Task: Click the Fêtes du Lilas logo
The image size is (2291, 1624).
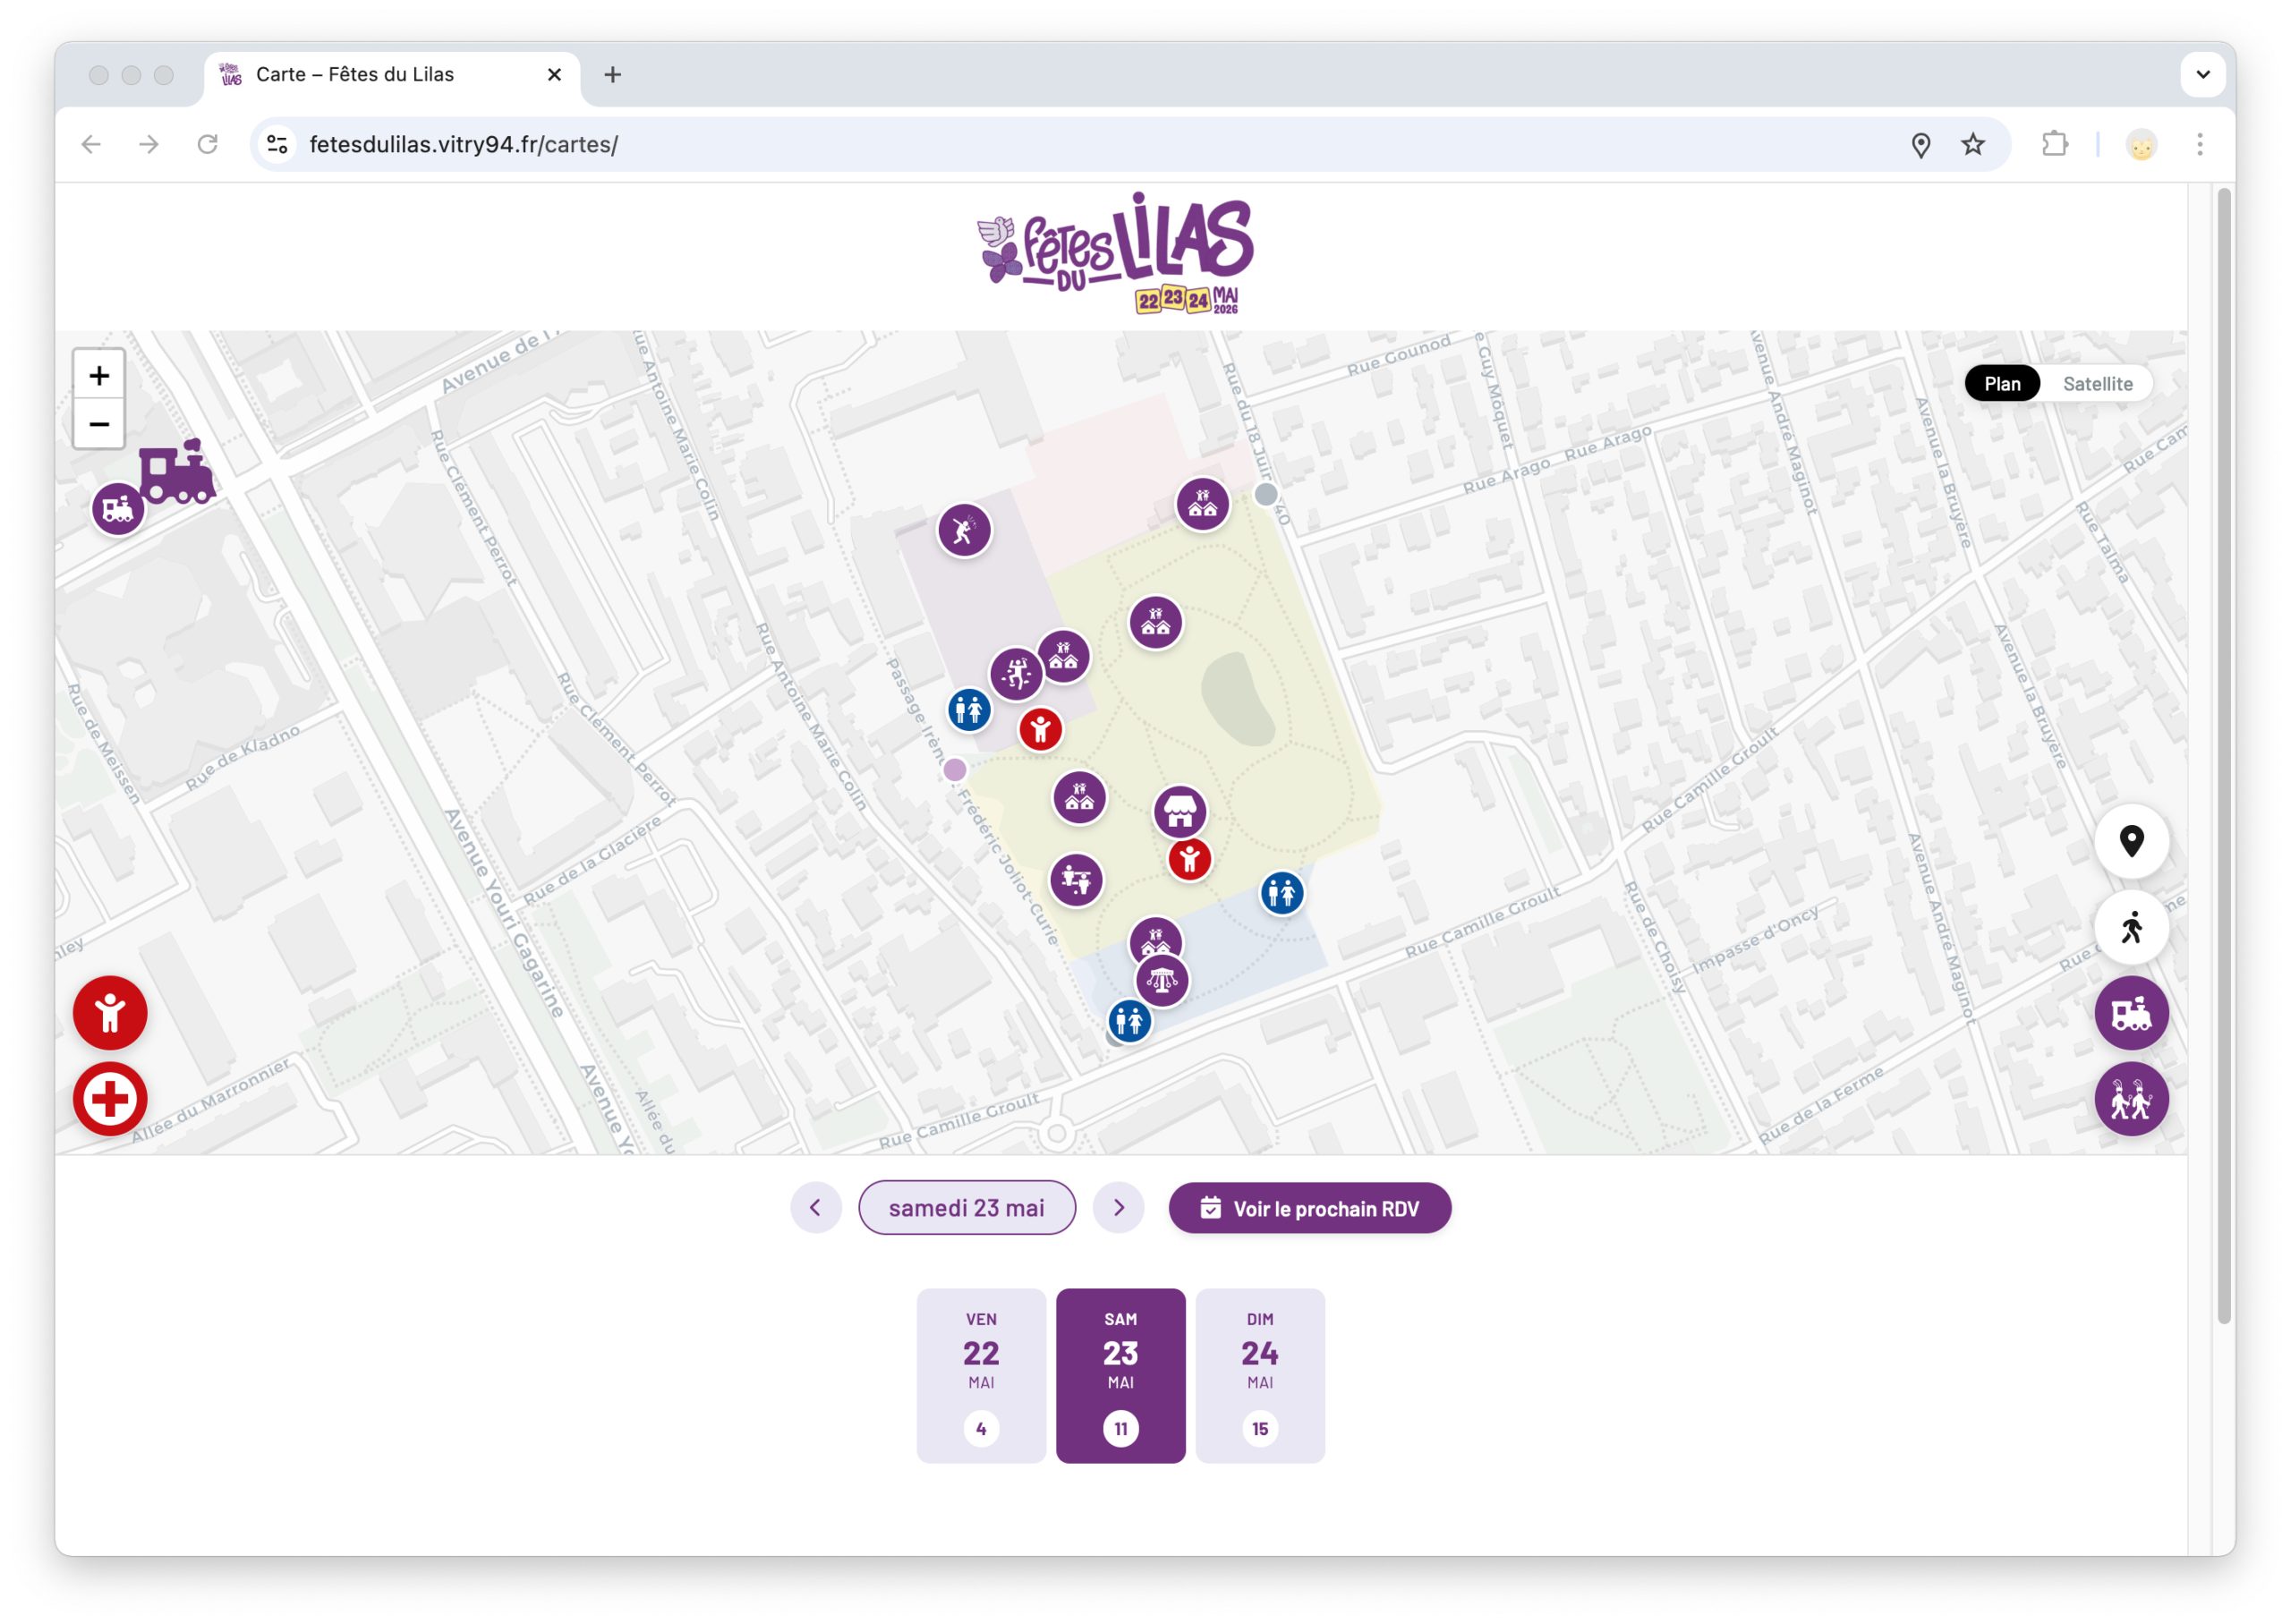Action: click(1116, 254)
